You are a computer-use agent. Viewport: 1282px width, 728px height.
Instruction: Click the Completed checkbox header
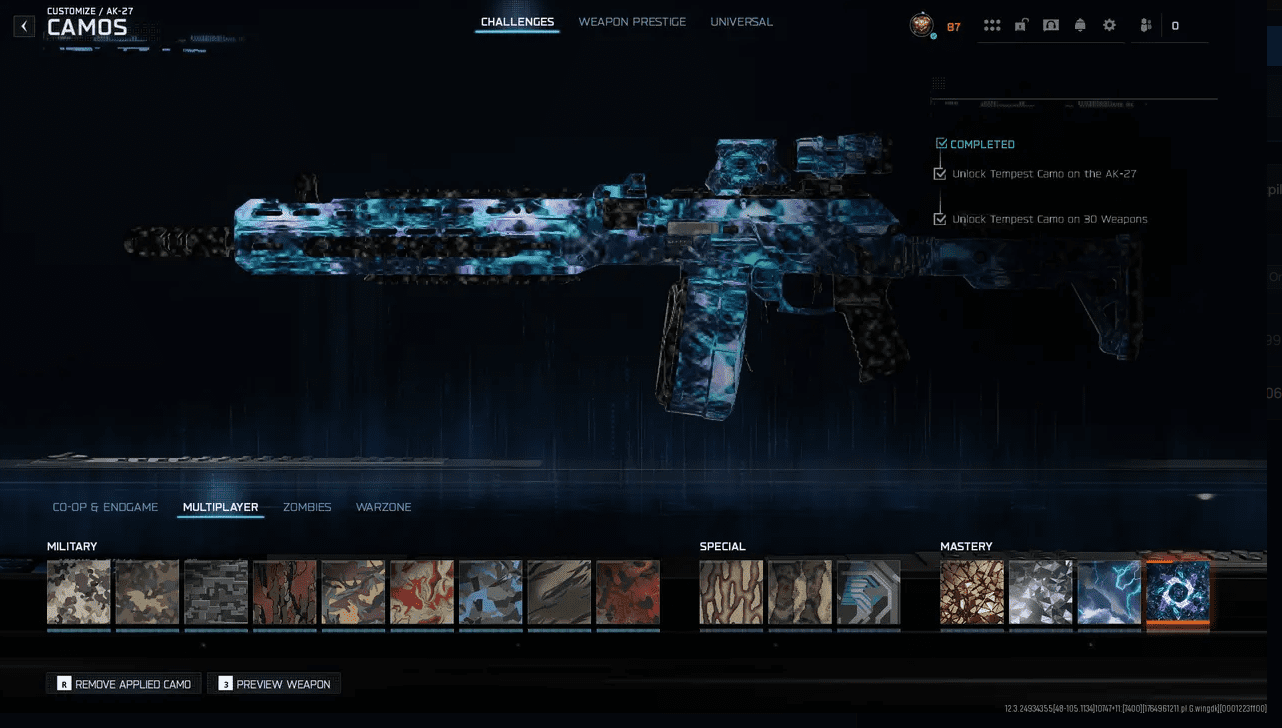(x=941, y=144)
